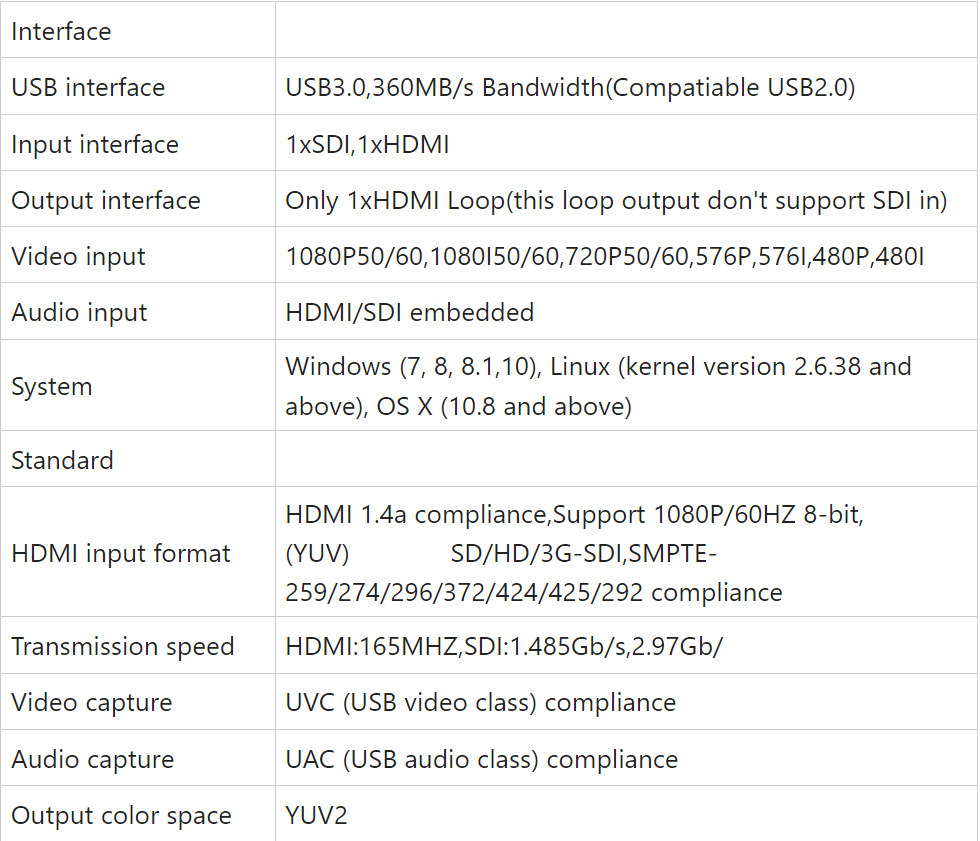
Task: Click the "Standard" section header cell
Action: click(62, 460)
